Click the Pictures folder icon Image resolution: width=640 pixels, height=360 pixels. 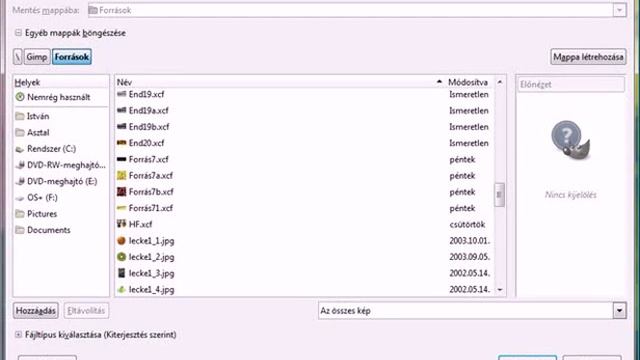click(20, 213)
